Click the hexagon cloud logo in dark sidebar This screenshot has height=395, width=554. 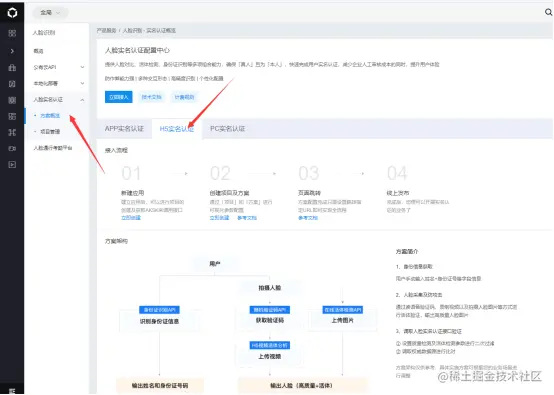12,13
